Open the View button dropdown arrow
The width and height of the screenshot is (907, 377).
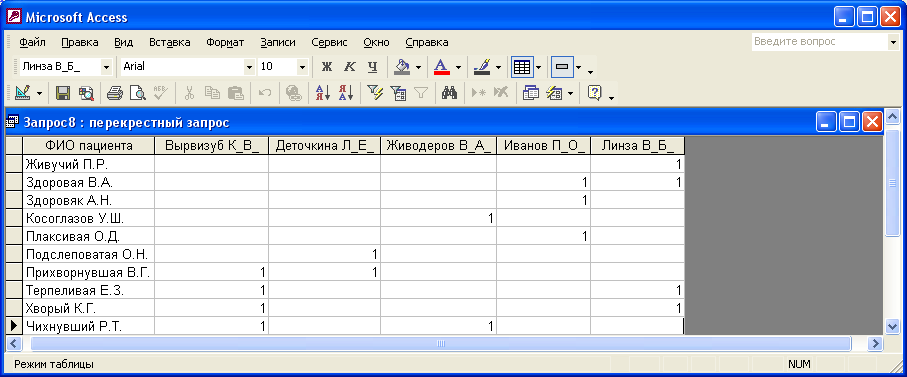tap(39, 93)
